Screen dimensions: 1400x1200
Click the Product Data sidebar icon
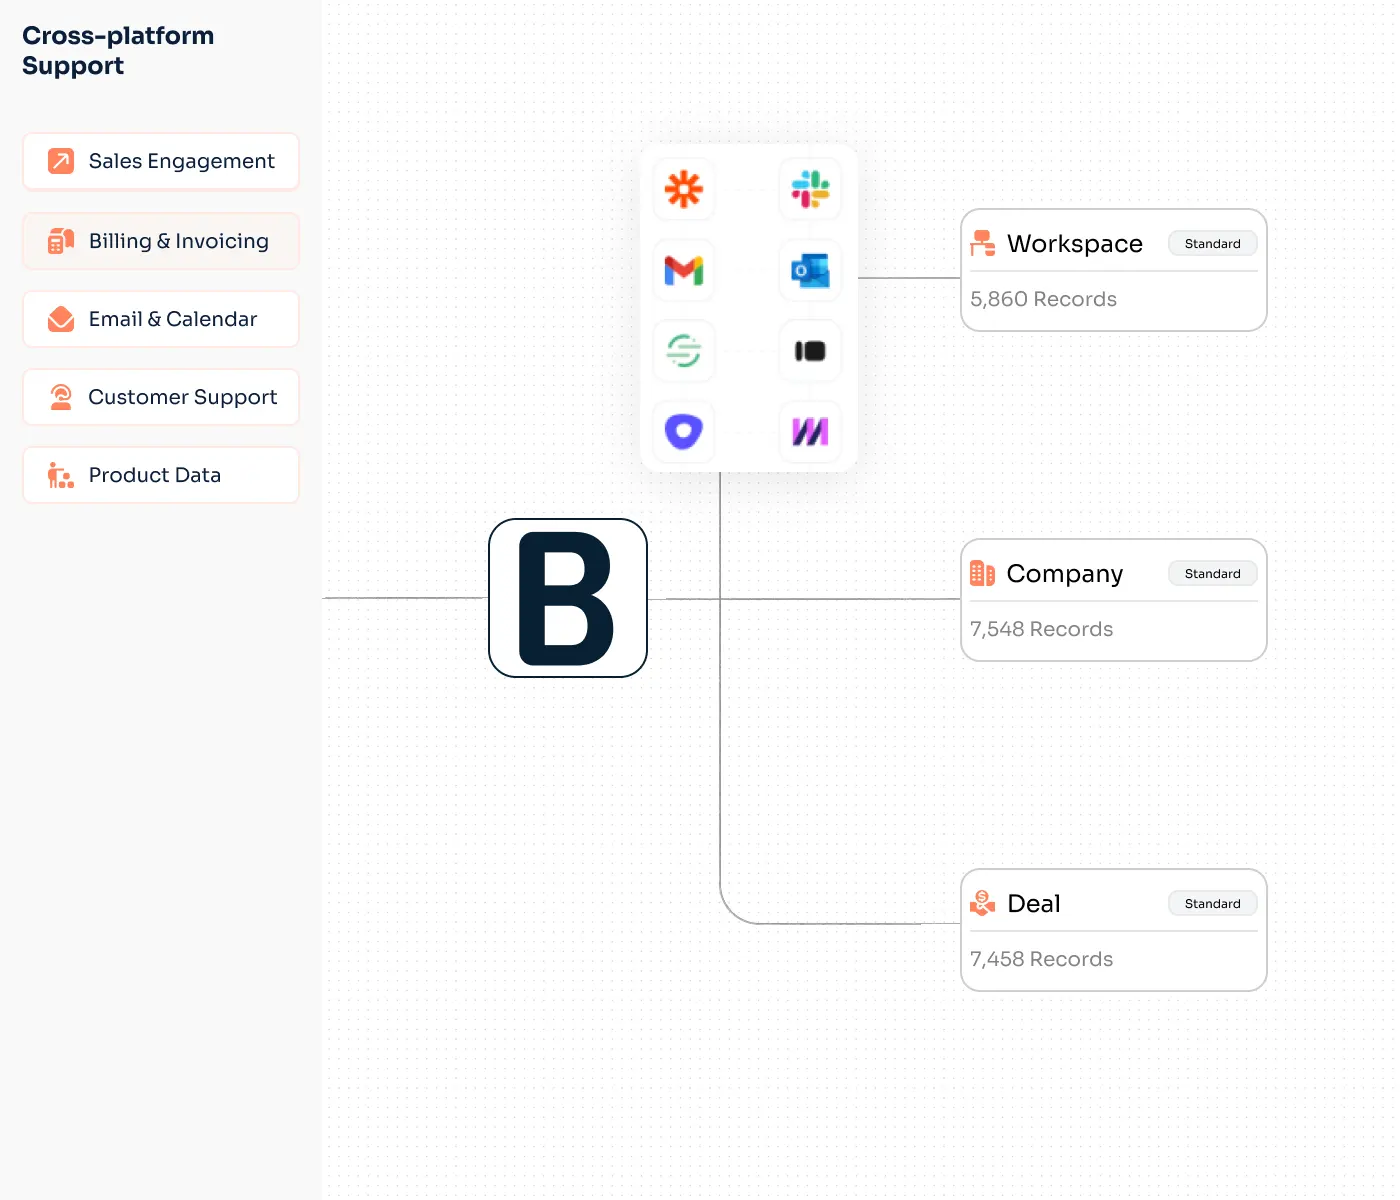[x=60, y=475]
